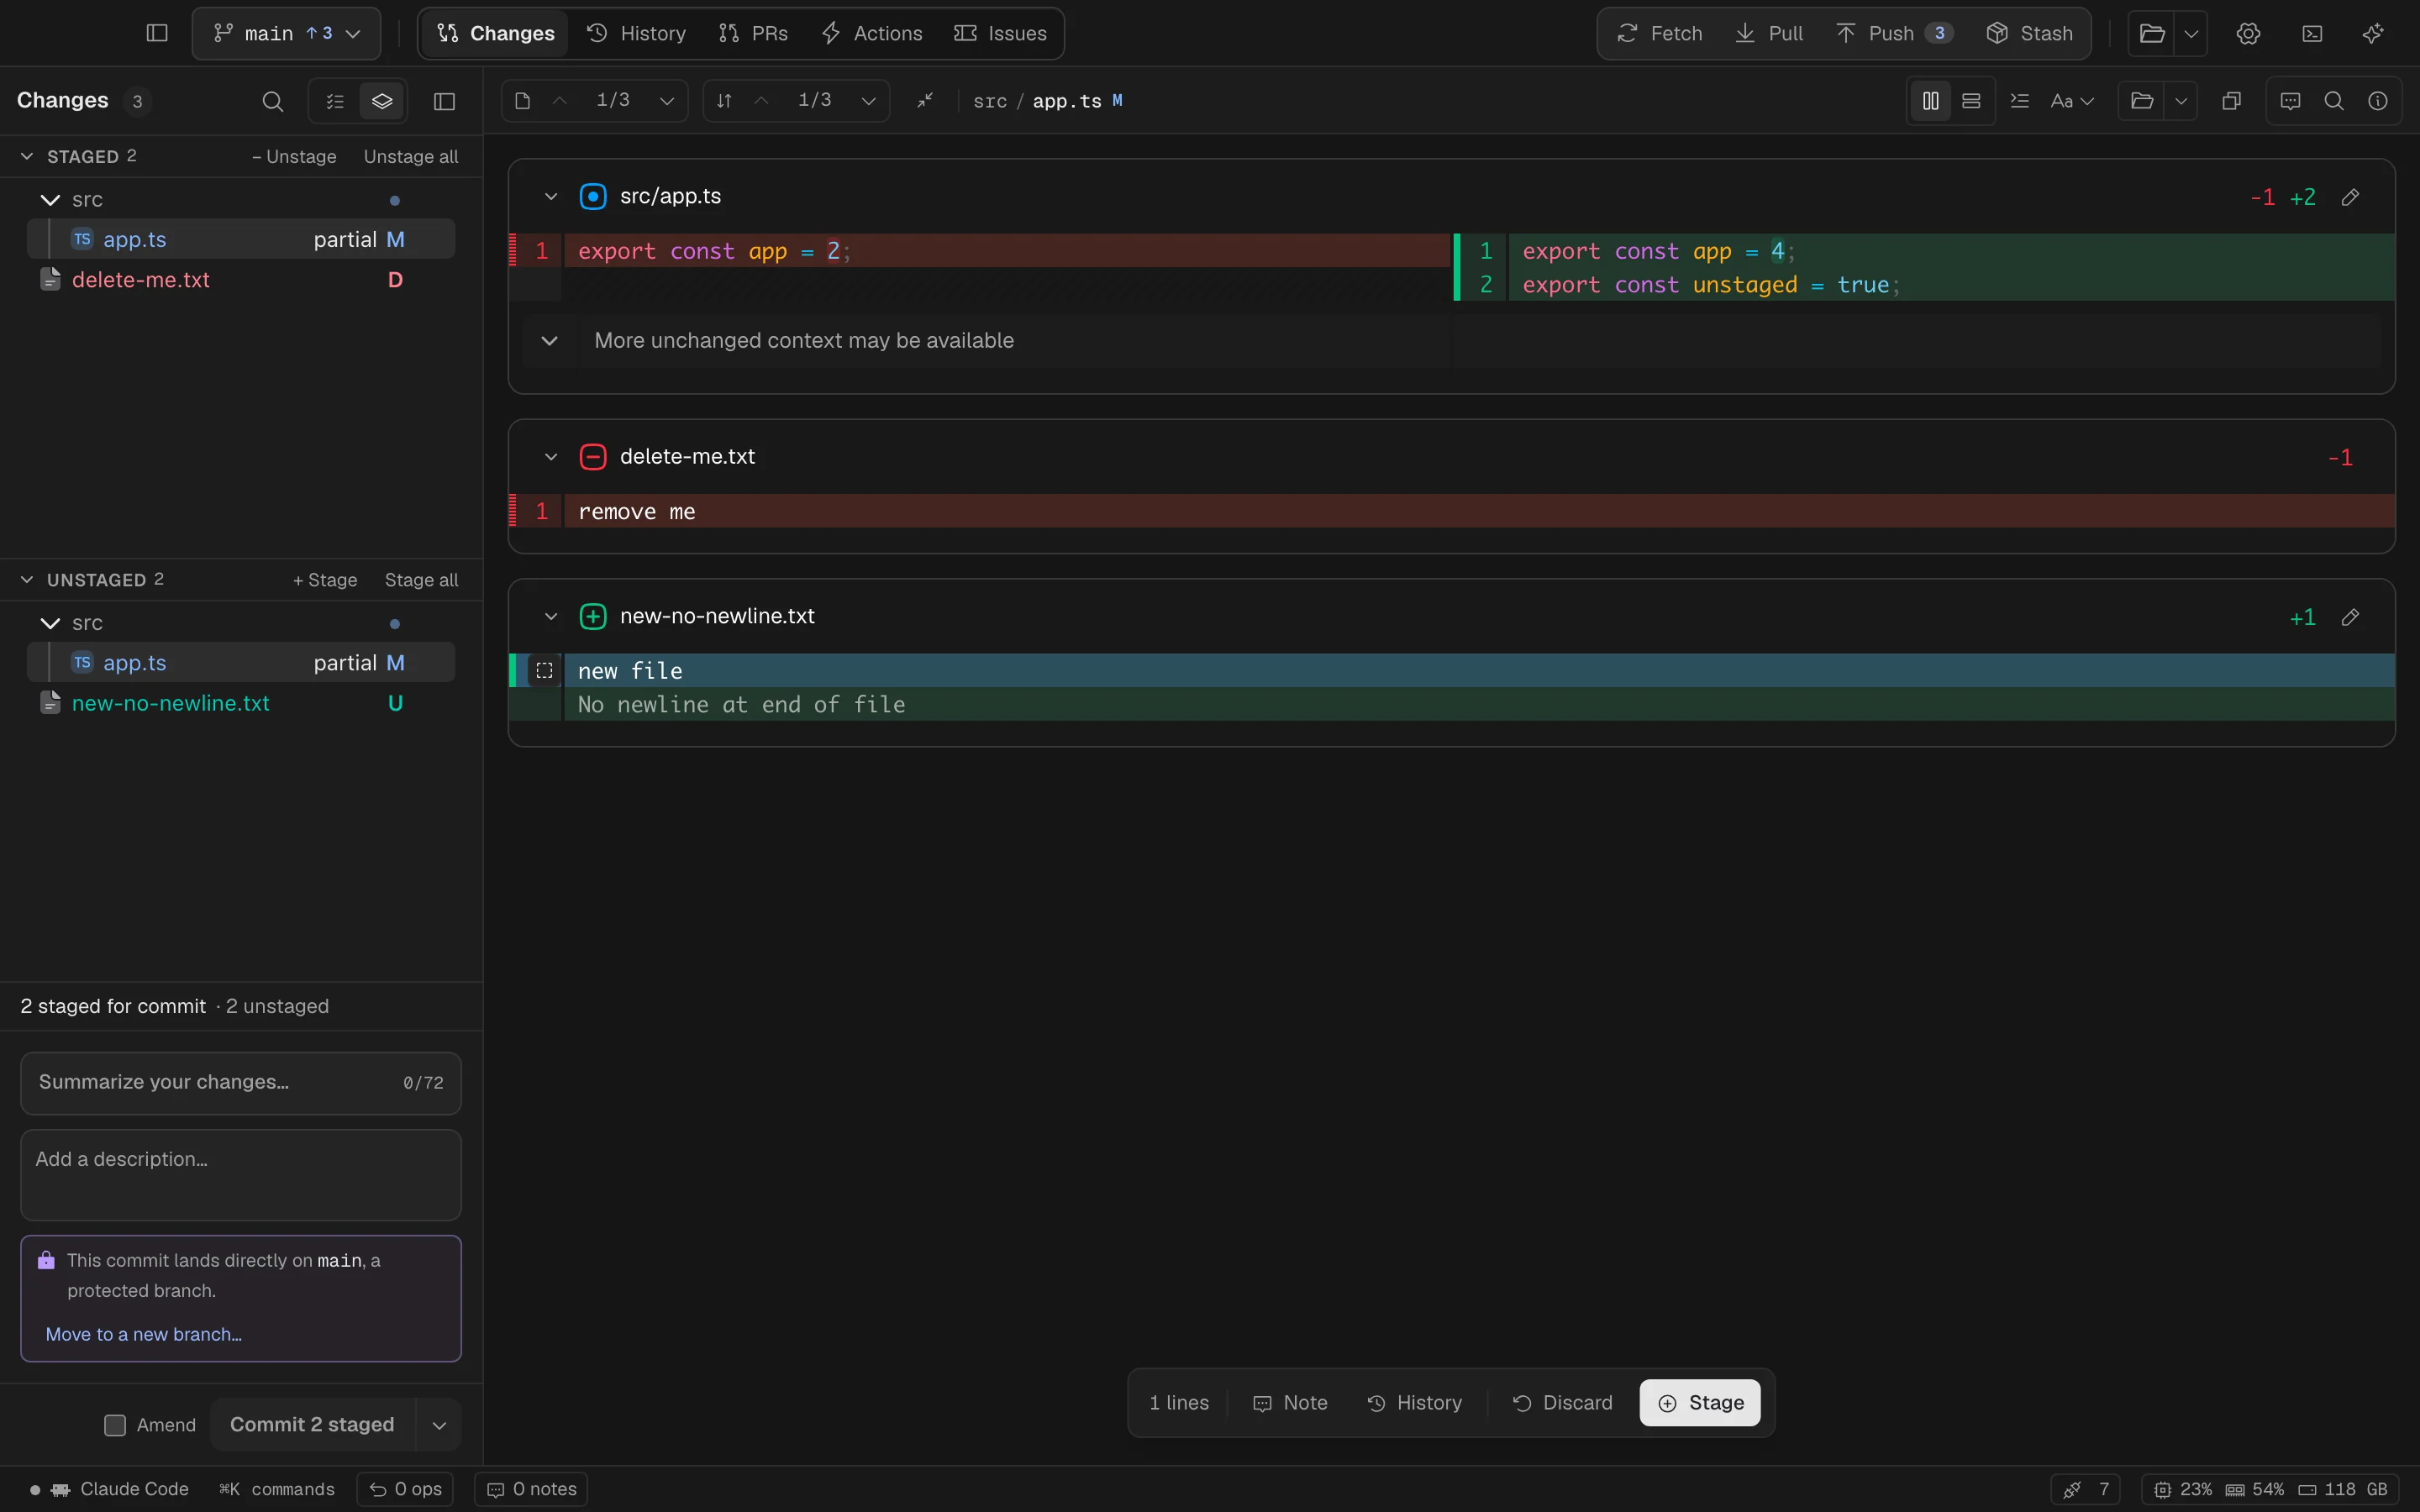The width and height of the screenshot is (2420, 1512).
Task: Select delete-me.txt in staged list
Action: tap(241, 280)
